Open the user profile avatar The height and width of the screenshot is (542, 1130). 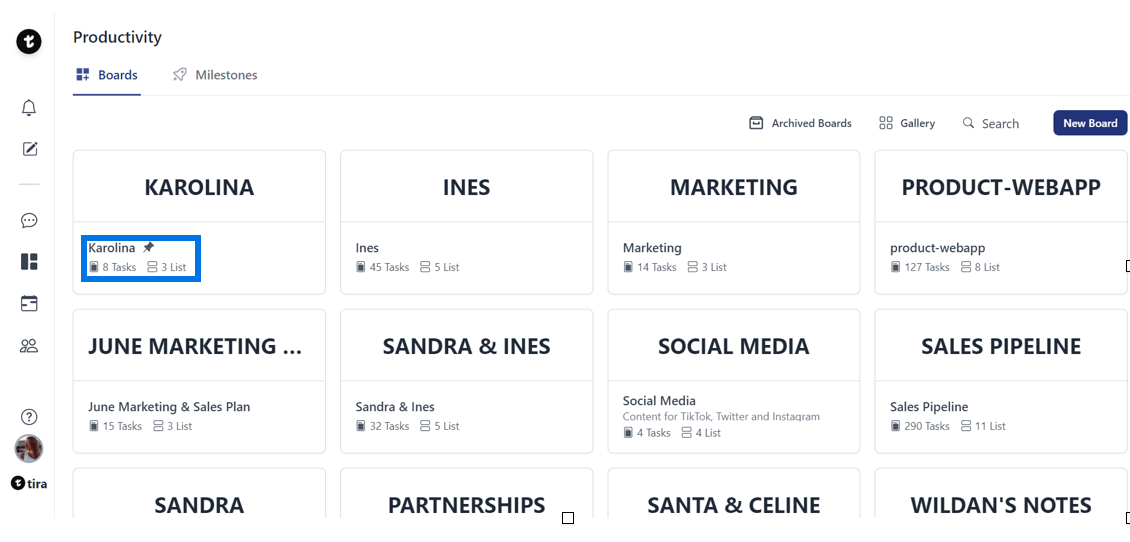(29, 448)
